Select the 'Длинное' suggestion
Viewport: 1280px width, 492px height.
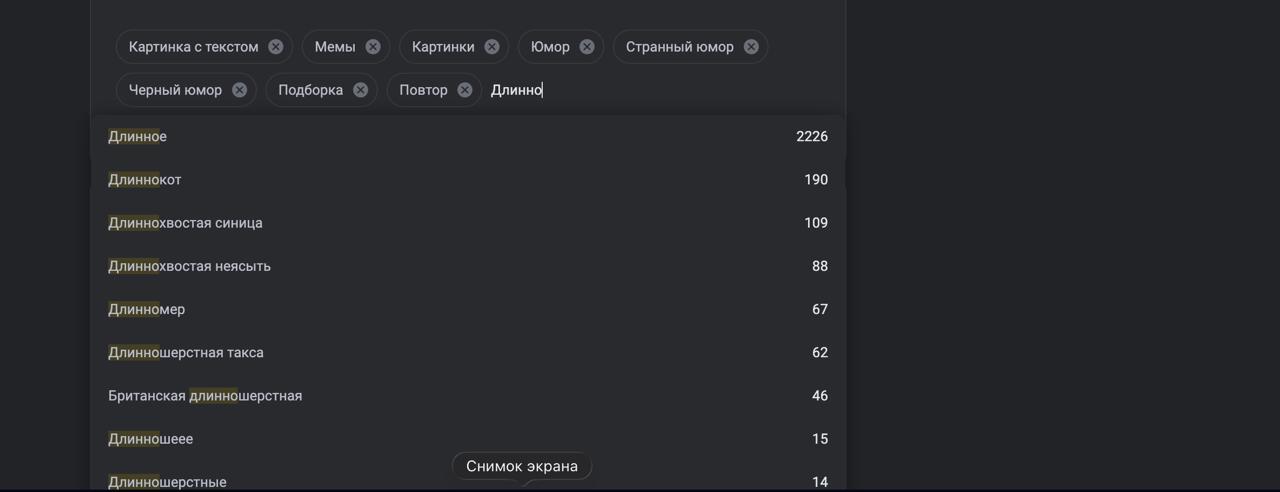pos(468,137)
